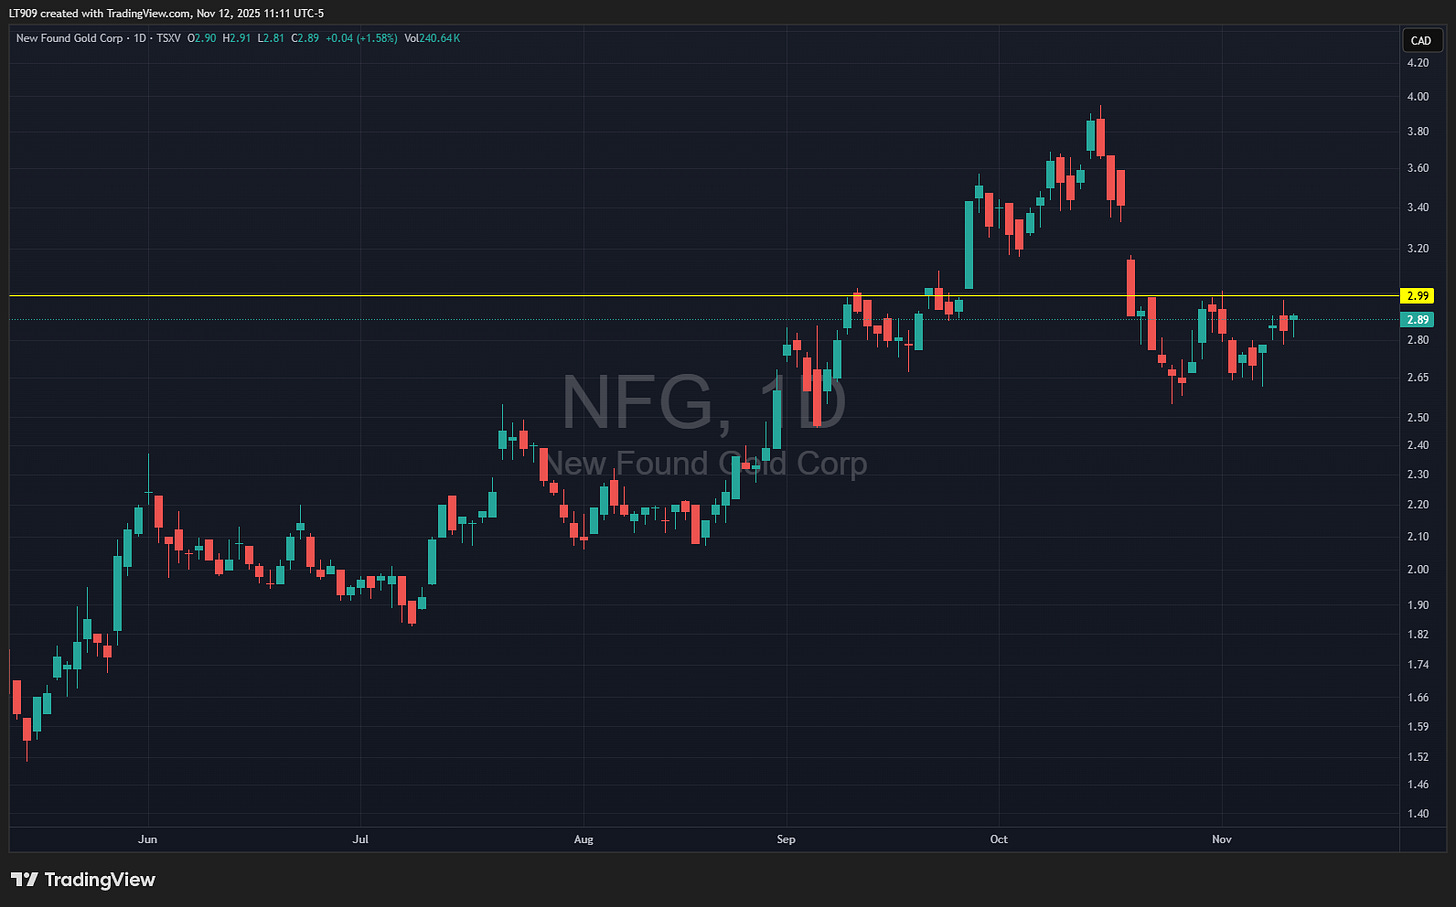The image size is (1456, 907).
Task: Click the low value L2.81
Action: [270, 38]
